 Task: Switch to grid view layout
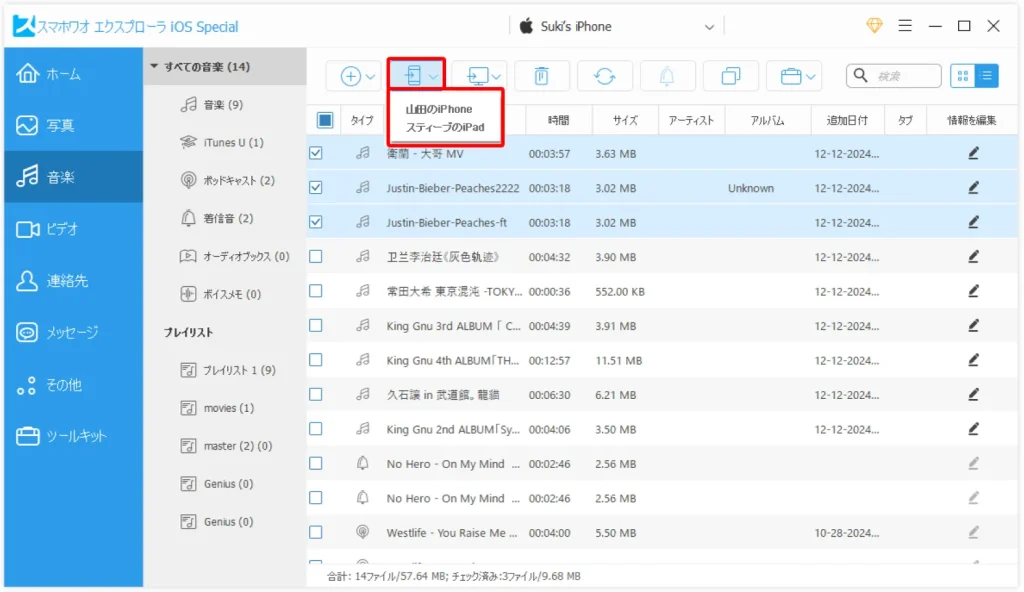(x=962, y=76)
